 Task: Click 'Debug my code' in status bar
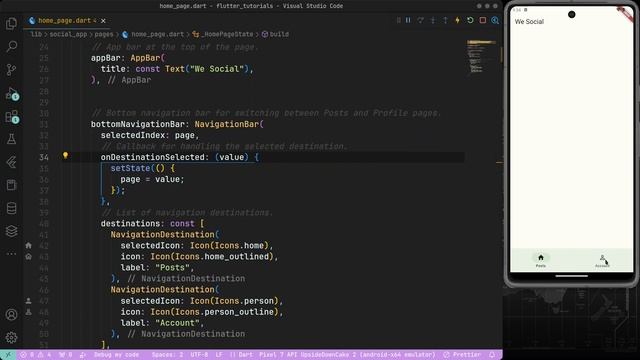(116, 355)
